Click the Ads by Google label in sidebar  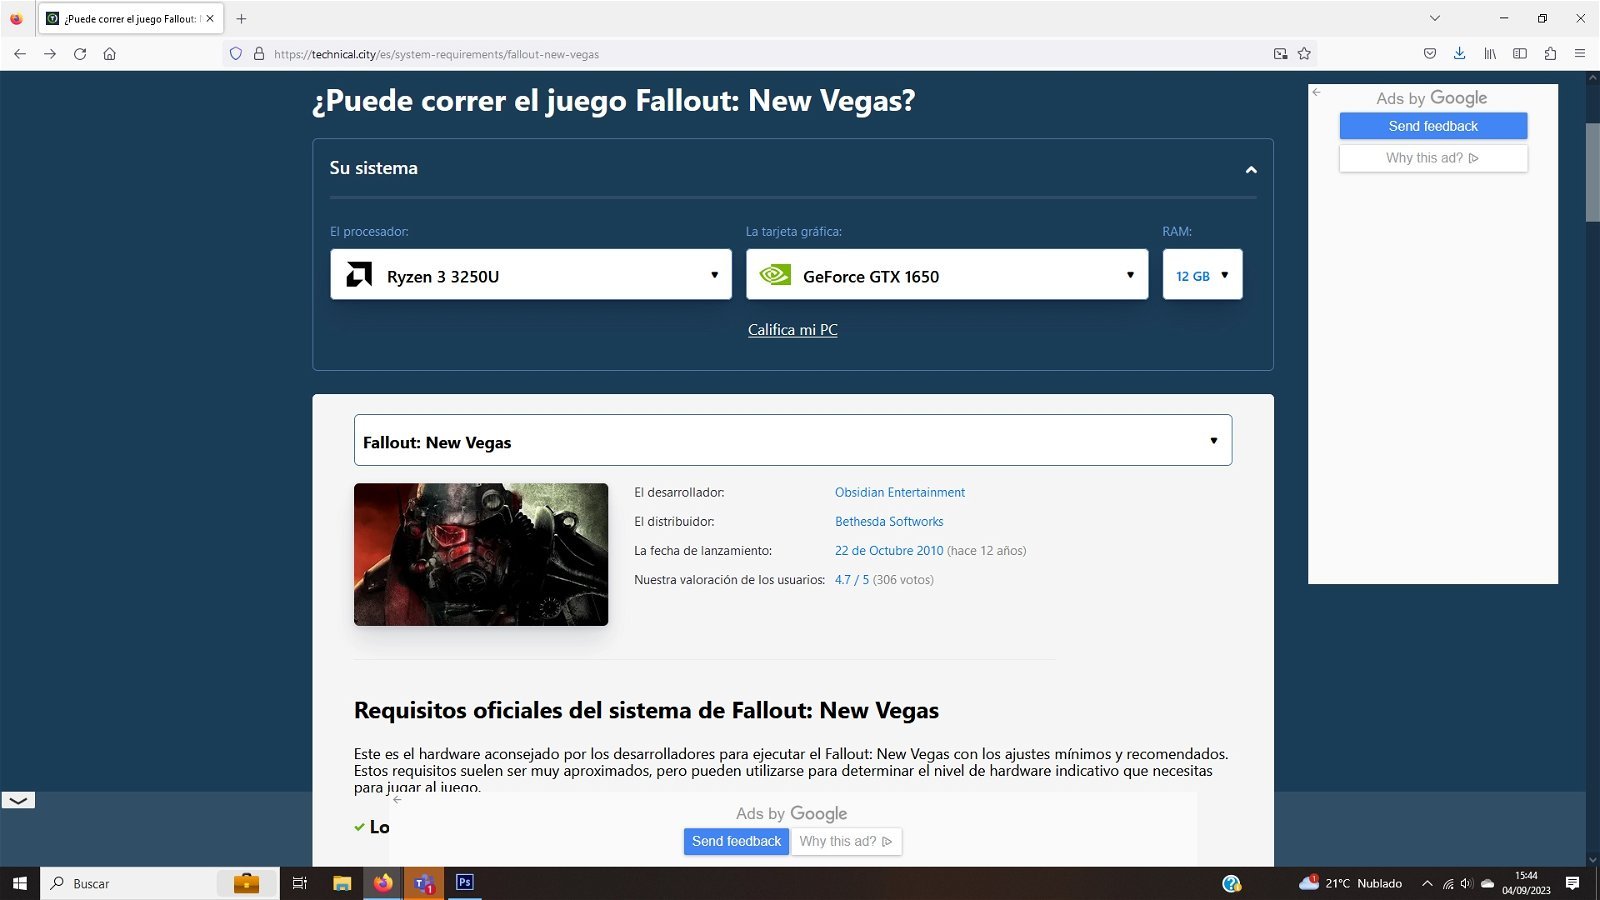tap(1432, 98)
